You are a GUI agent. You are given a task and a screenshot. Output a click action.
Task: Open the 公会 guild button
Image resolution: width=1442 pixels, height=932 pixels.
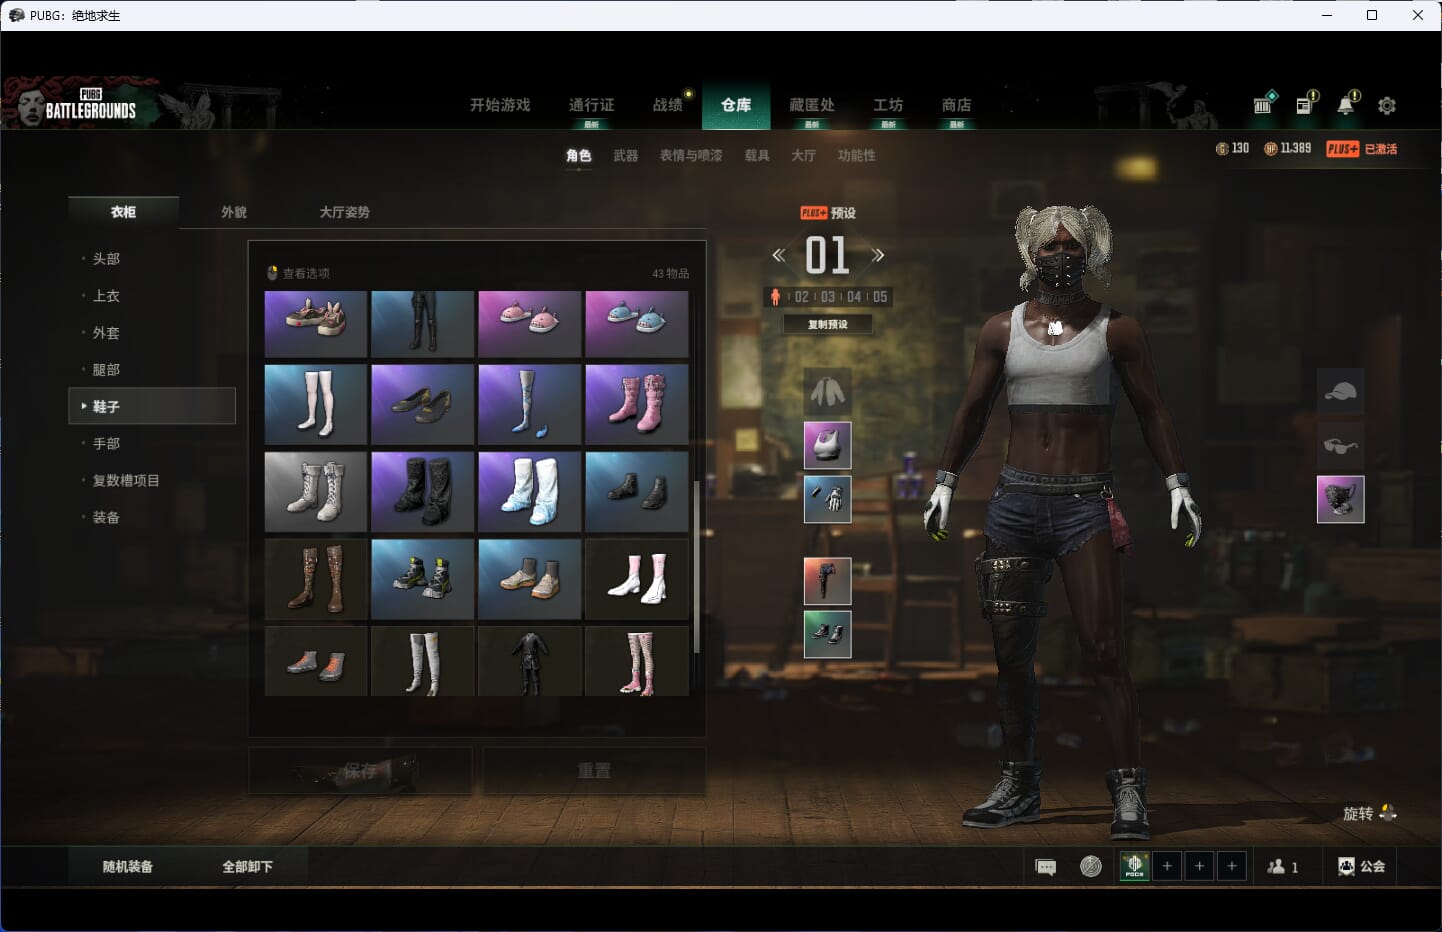point(1361,866)
